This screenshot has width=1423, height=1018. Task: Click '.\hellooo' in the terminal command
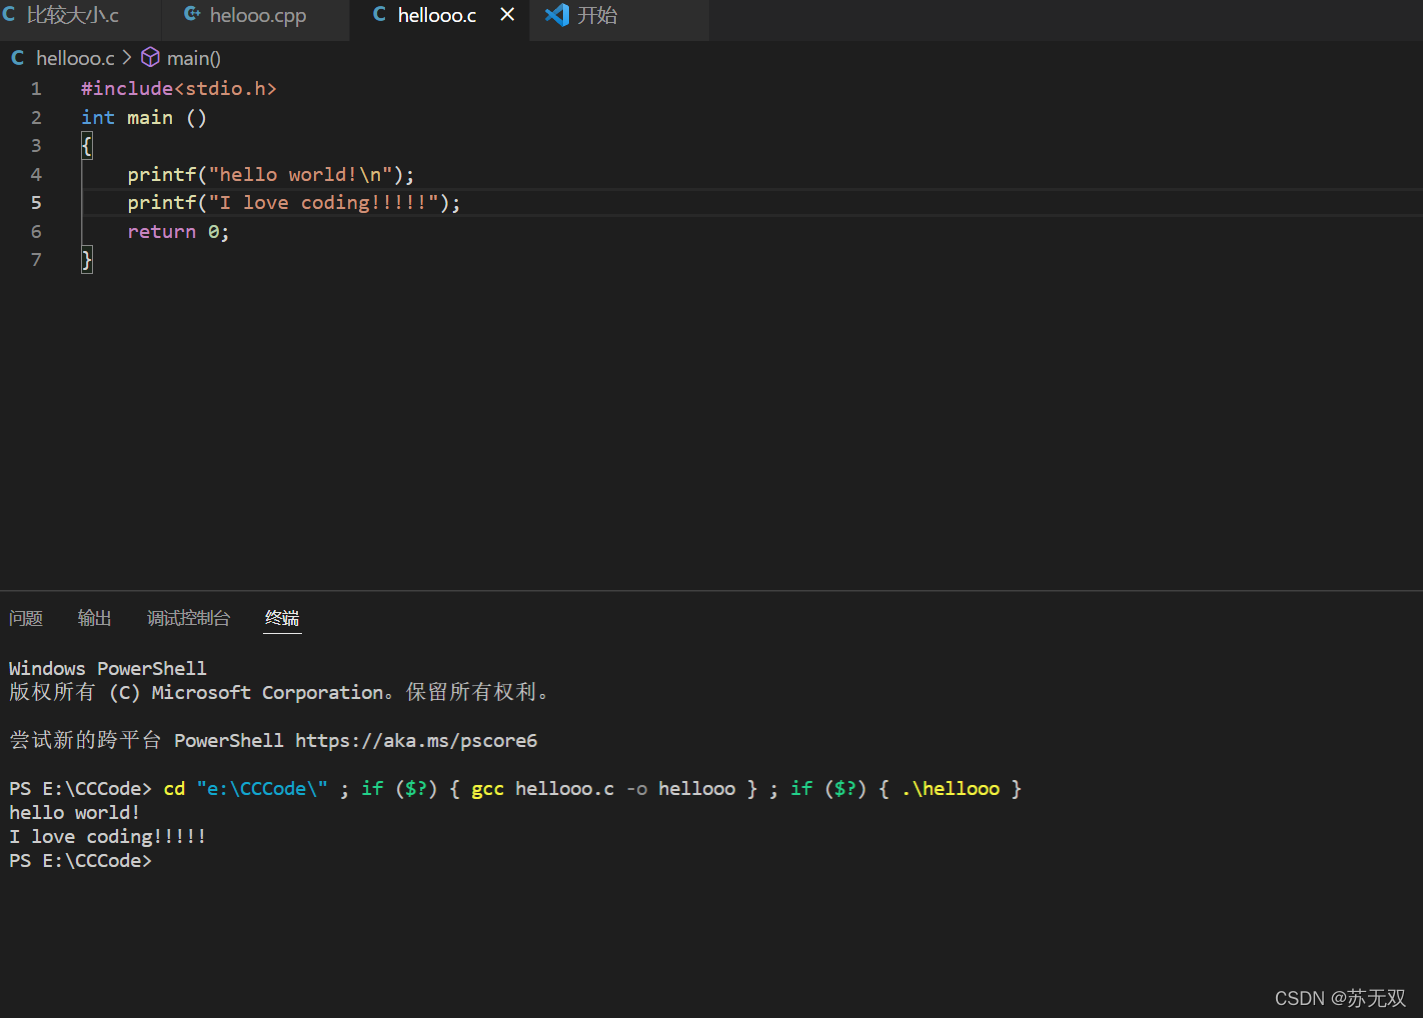950,789
